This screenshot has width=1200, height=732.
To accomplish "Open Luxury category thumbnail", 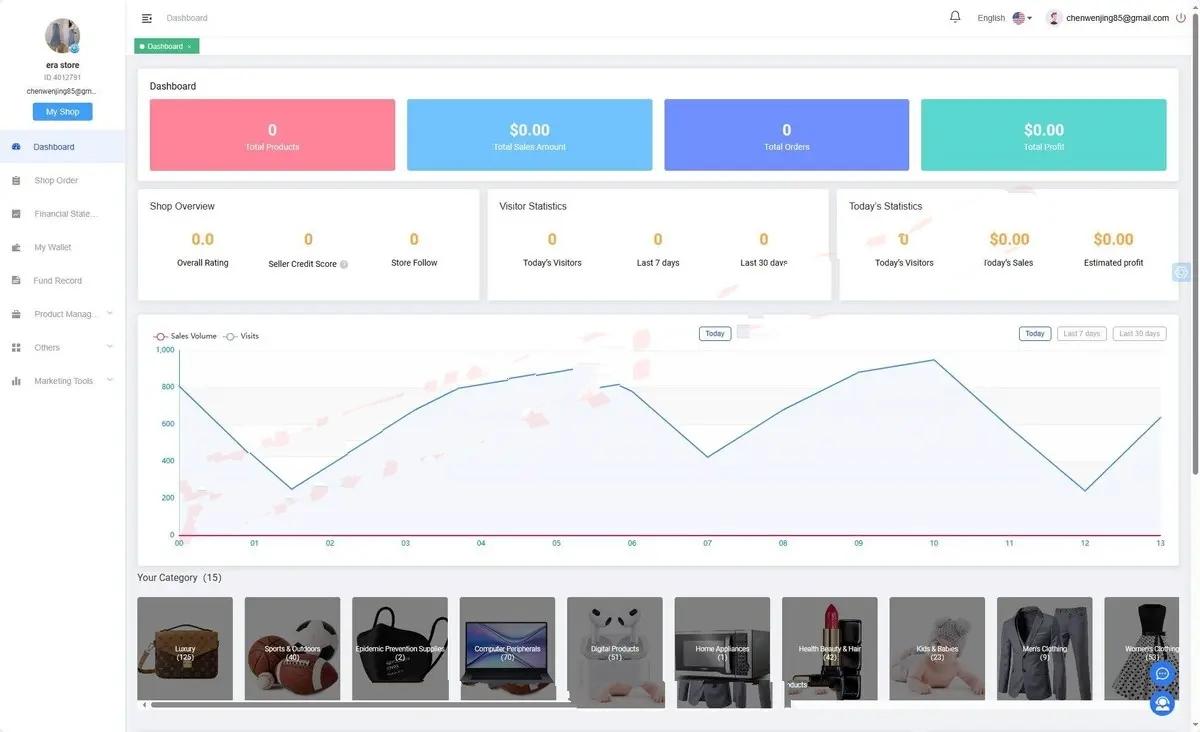I will tap(185, 648).
